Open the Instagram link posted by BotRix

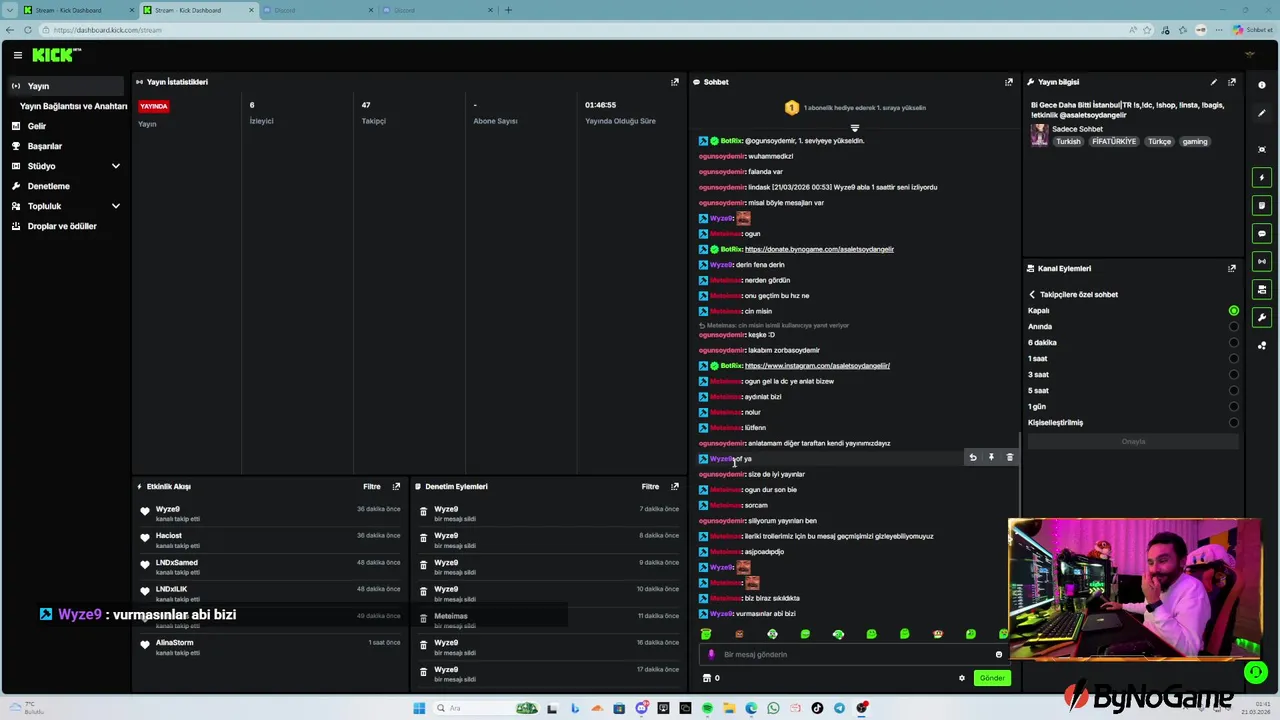pos(817,366)
